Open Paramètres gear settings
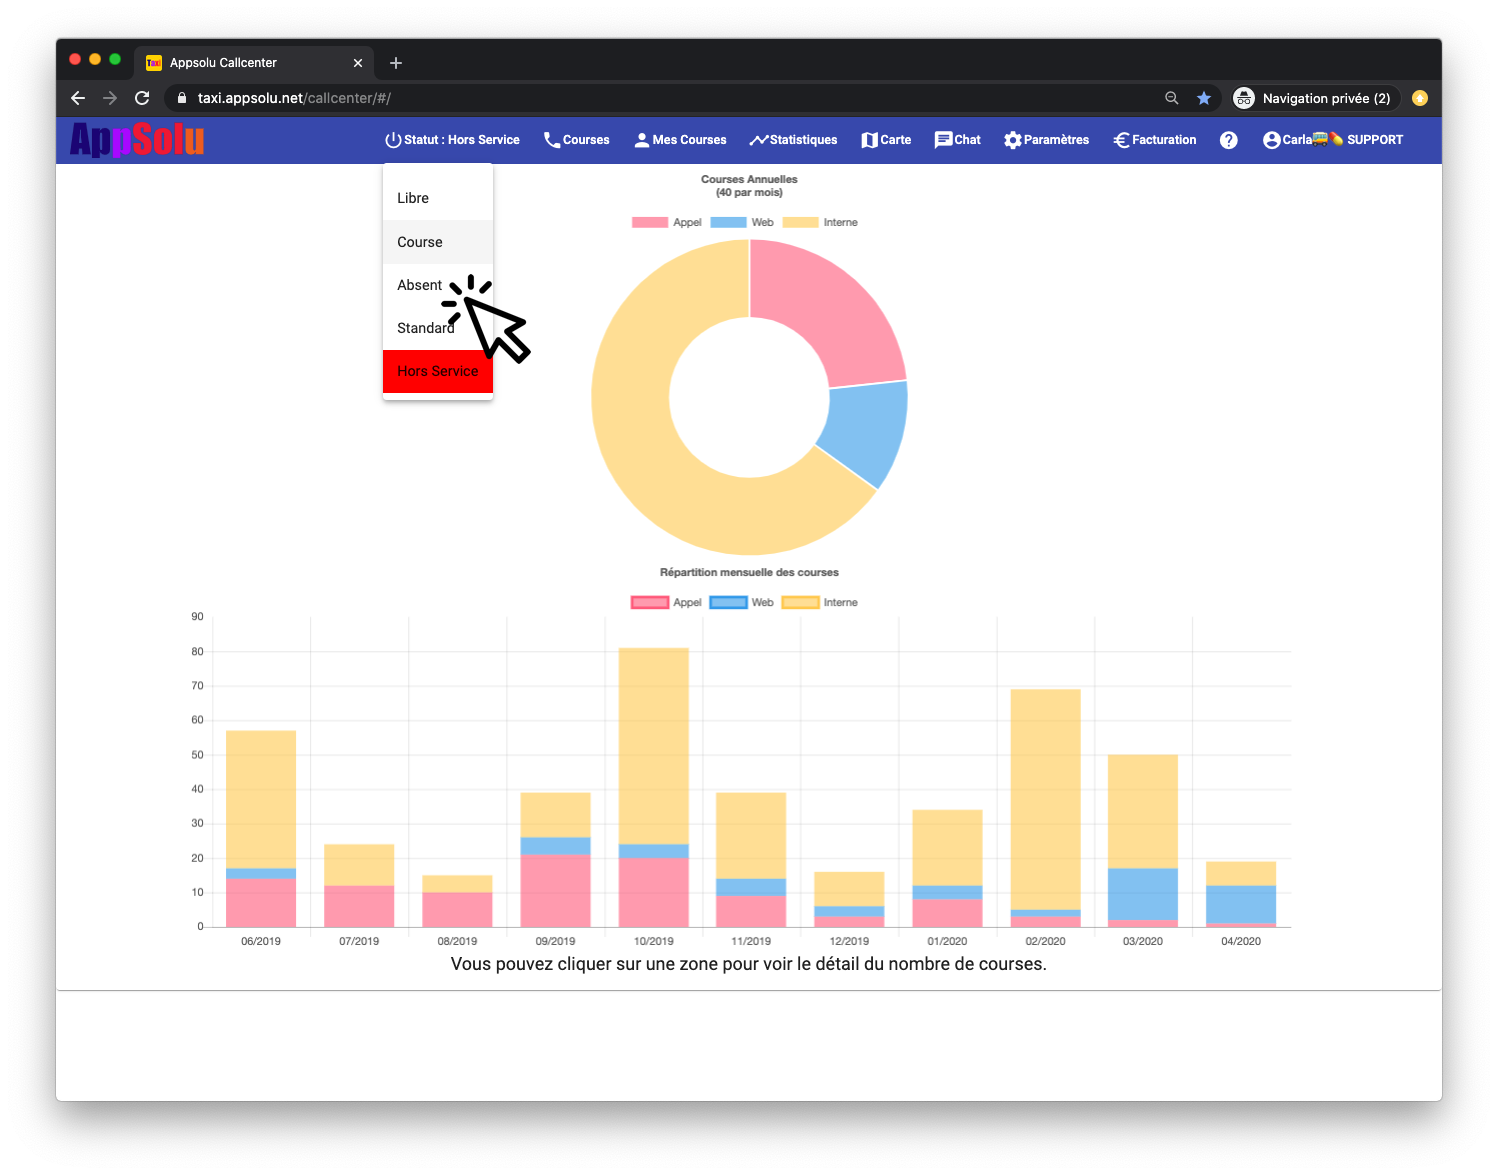This screenshot has width=1498, height=1175. (x=1046, y=140)
